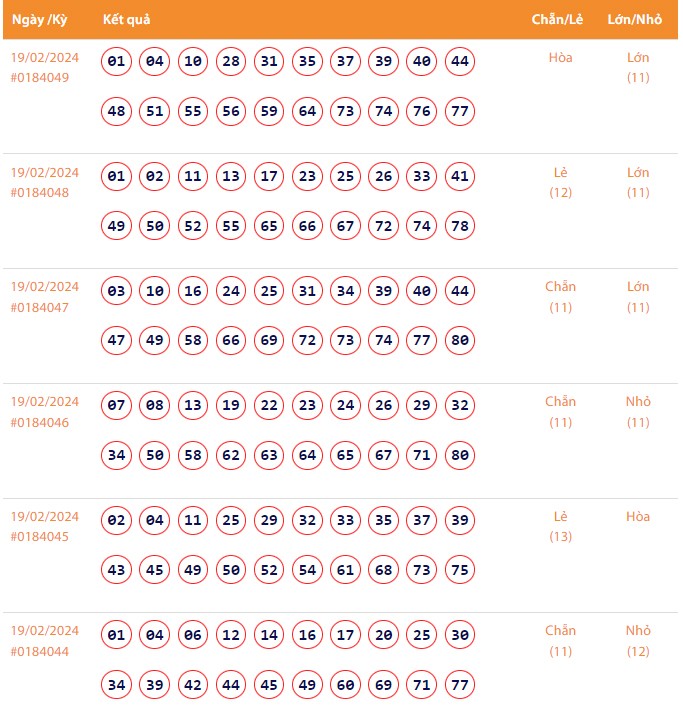Click the "Lẻ (12)" result for draw #0184048
This screenshot has width=683, height=722.
click(x=560, y=182)
